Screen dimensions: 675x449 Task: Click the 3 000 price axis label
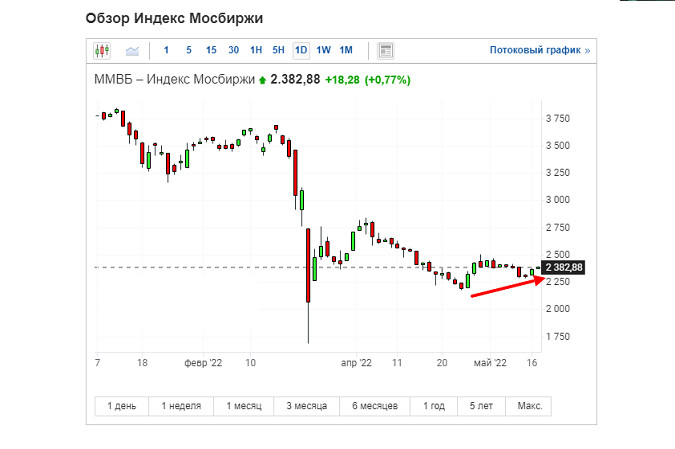(x=557, y=200)
